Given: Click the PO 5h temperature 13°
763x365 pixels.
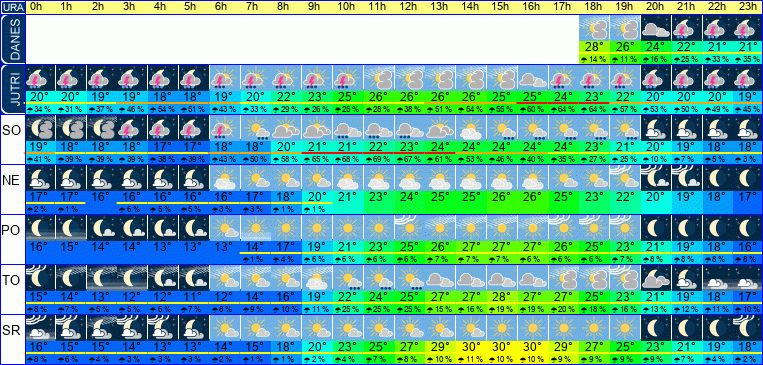Looking at the screenshot, I should click(x=194, y=246).
